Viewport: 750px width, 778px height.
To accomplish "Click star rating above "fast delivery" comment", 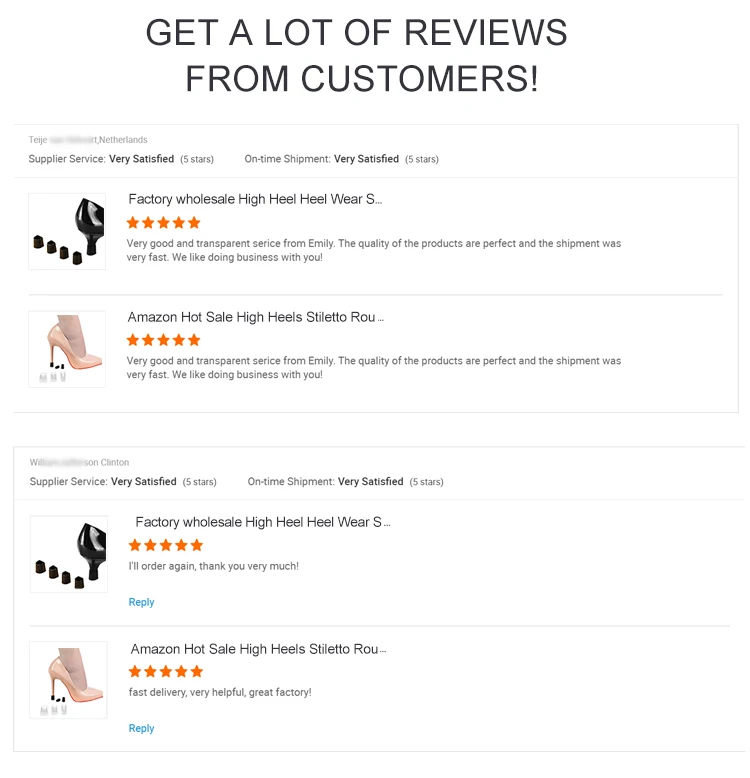I will click(166, 672).
